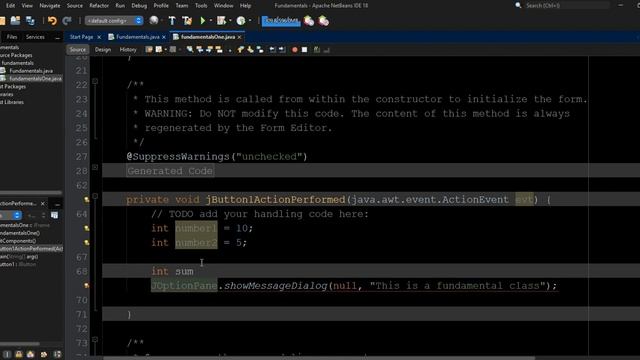Switch to the Files panel tab
The image size is (640, 360).
pos(12,37)
